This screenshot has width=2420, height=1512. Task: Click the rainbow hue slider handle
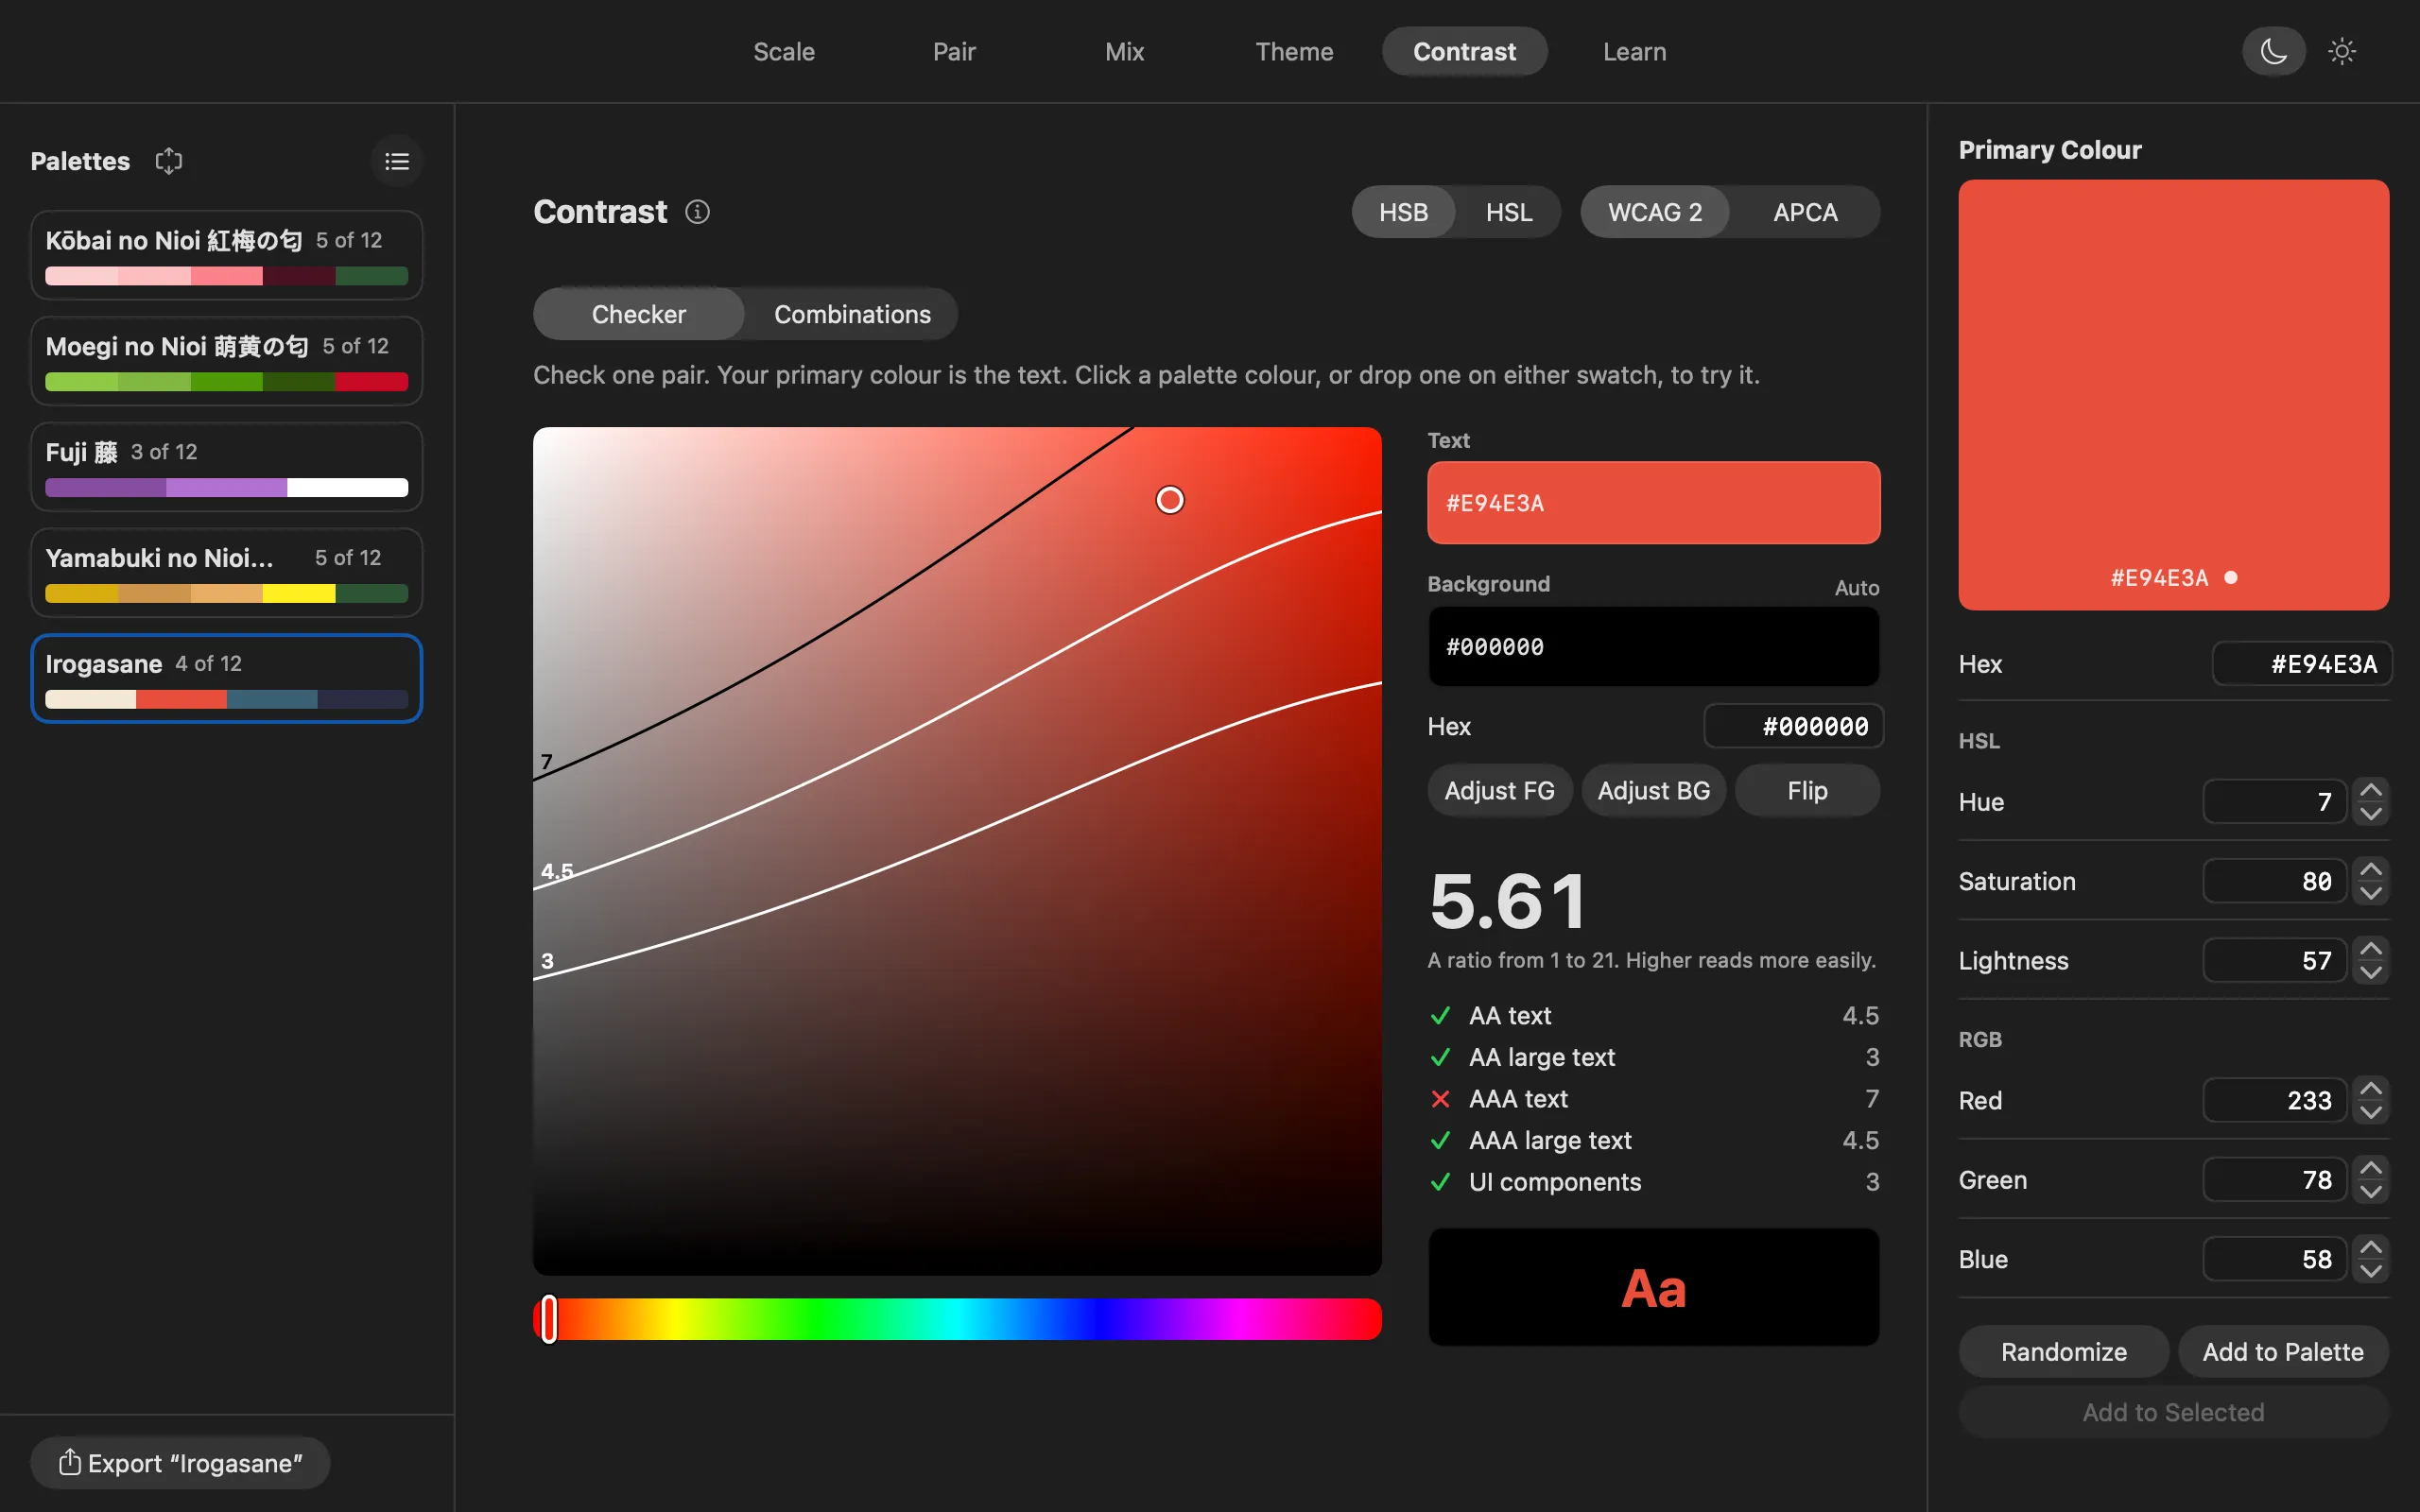[548, 1318]
